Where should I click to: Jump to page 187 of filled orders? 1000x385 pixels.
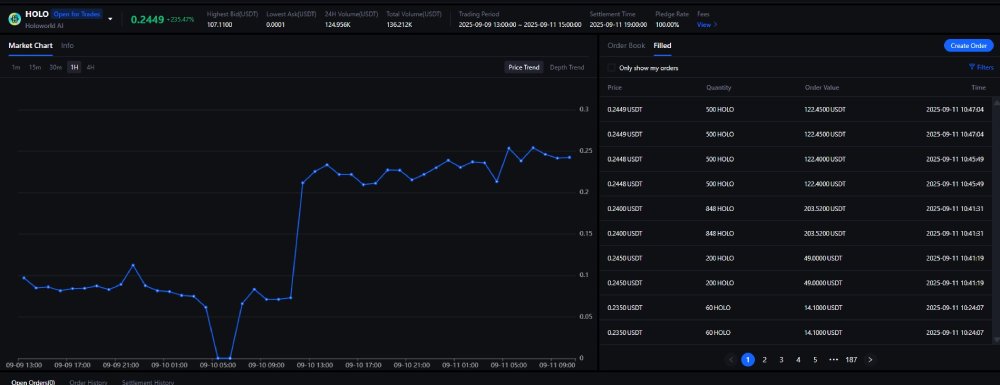[851, 360]
